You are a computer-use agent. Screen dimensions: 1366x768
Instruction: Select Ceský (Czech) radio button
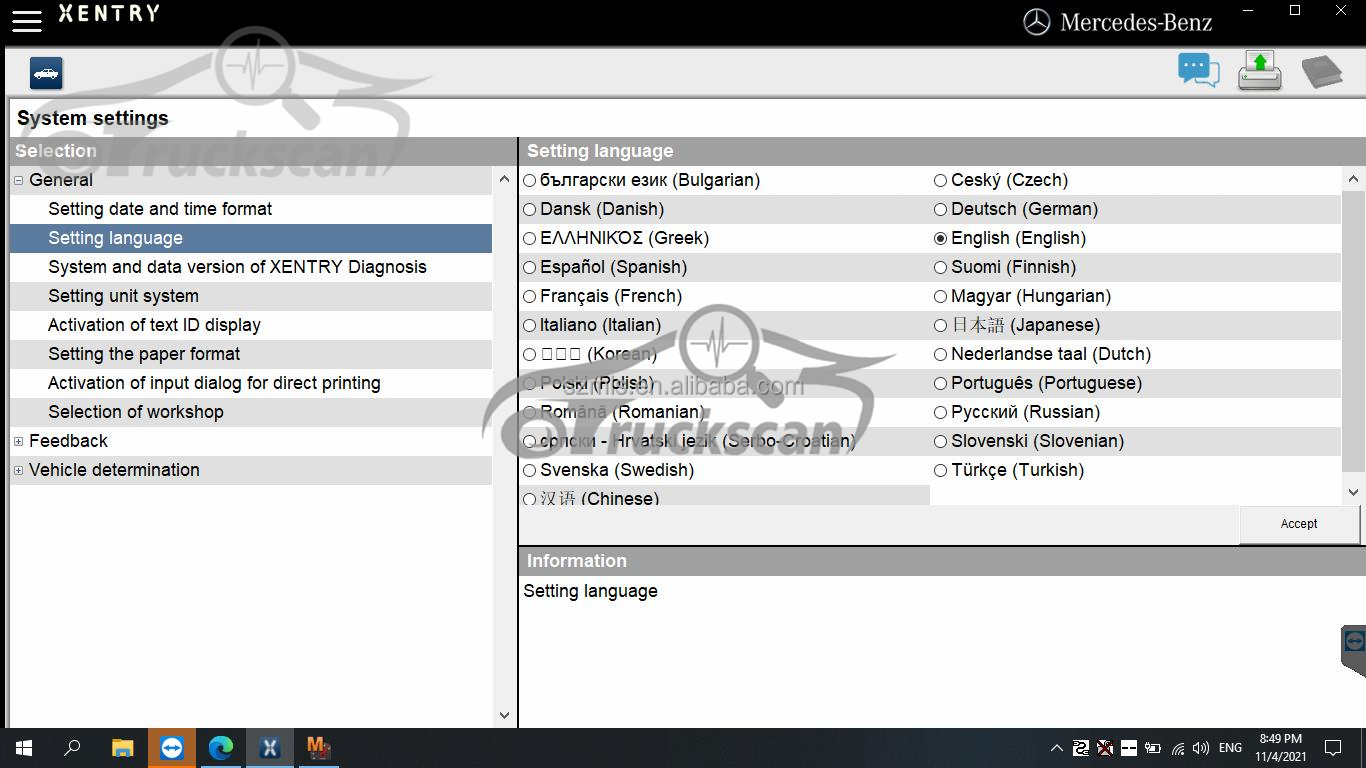(x=940, y=181)
